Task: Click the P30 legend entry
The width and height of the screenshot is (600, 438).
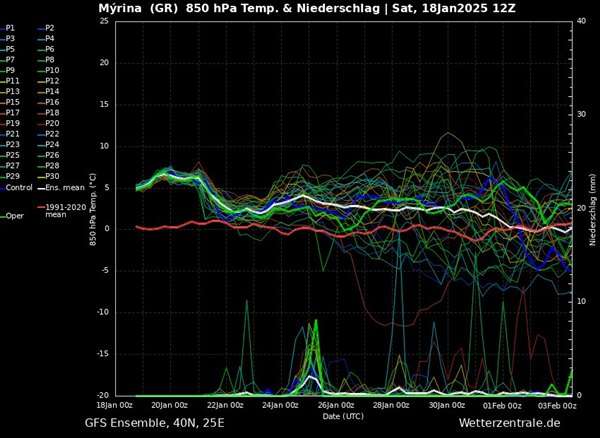Action: tap(52, 176)
